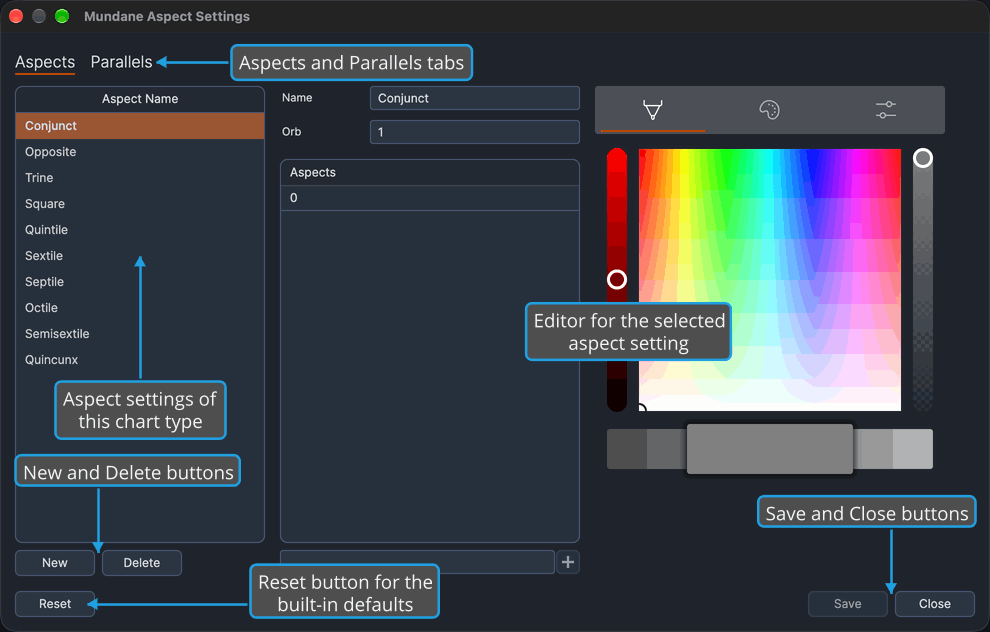Select the color picker marker tab icon

point(653,110)
